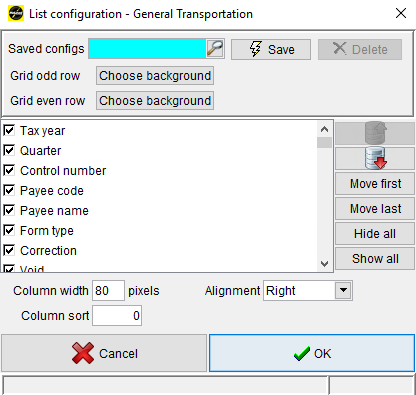Click the column list scroll up arrow
Image resolution: width=416 pixels, height=395 pixels.
pyautogui.click(x=324, y=129)
